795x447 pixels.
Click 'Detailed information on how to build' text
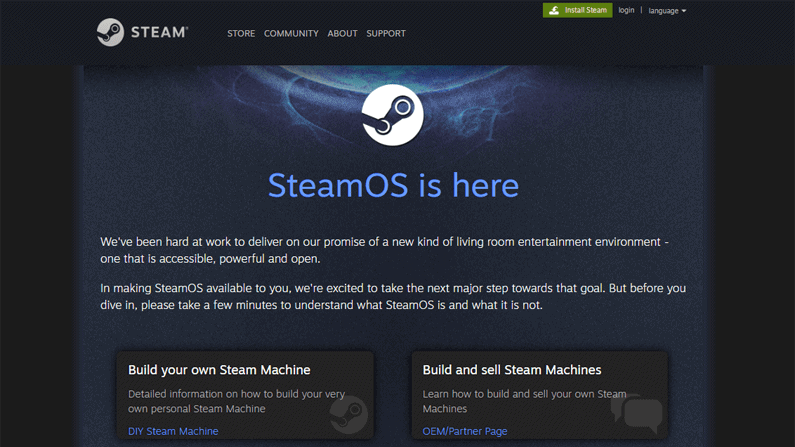(236, 401)
